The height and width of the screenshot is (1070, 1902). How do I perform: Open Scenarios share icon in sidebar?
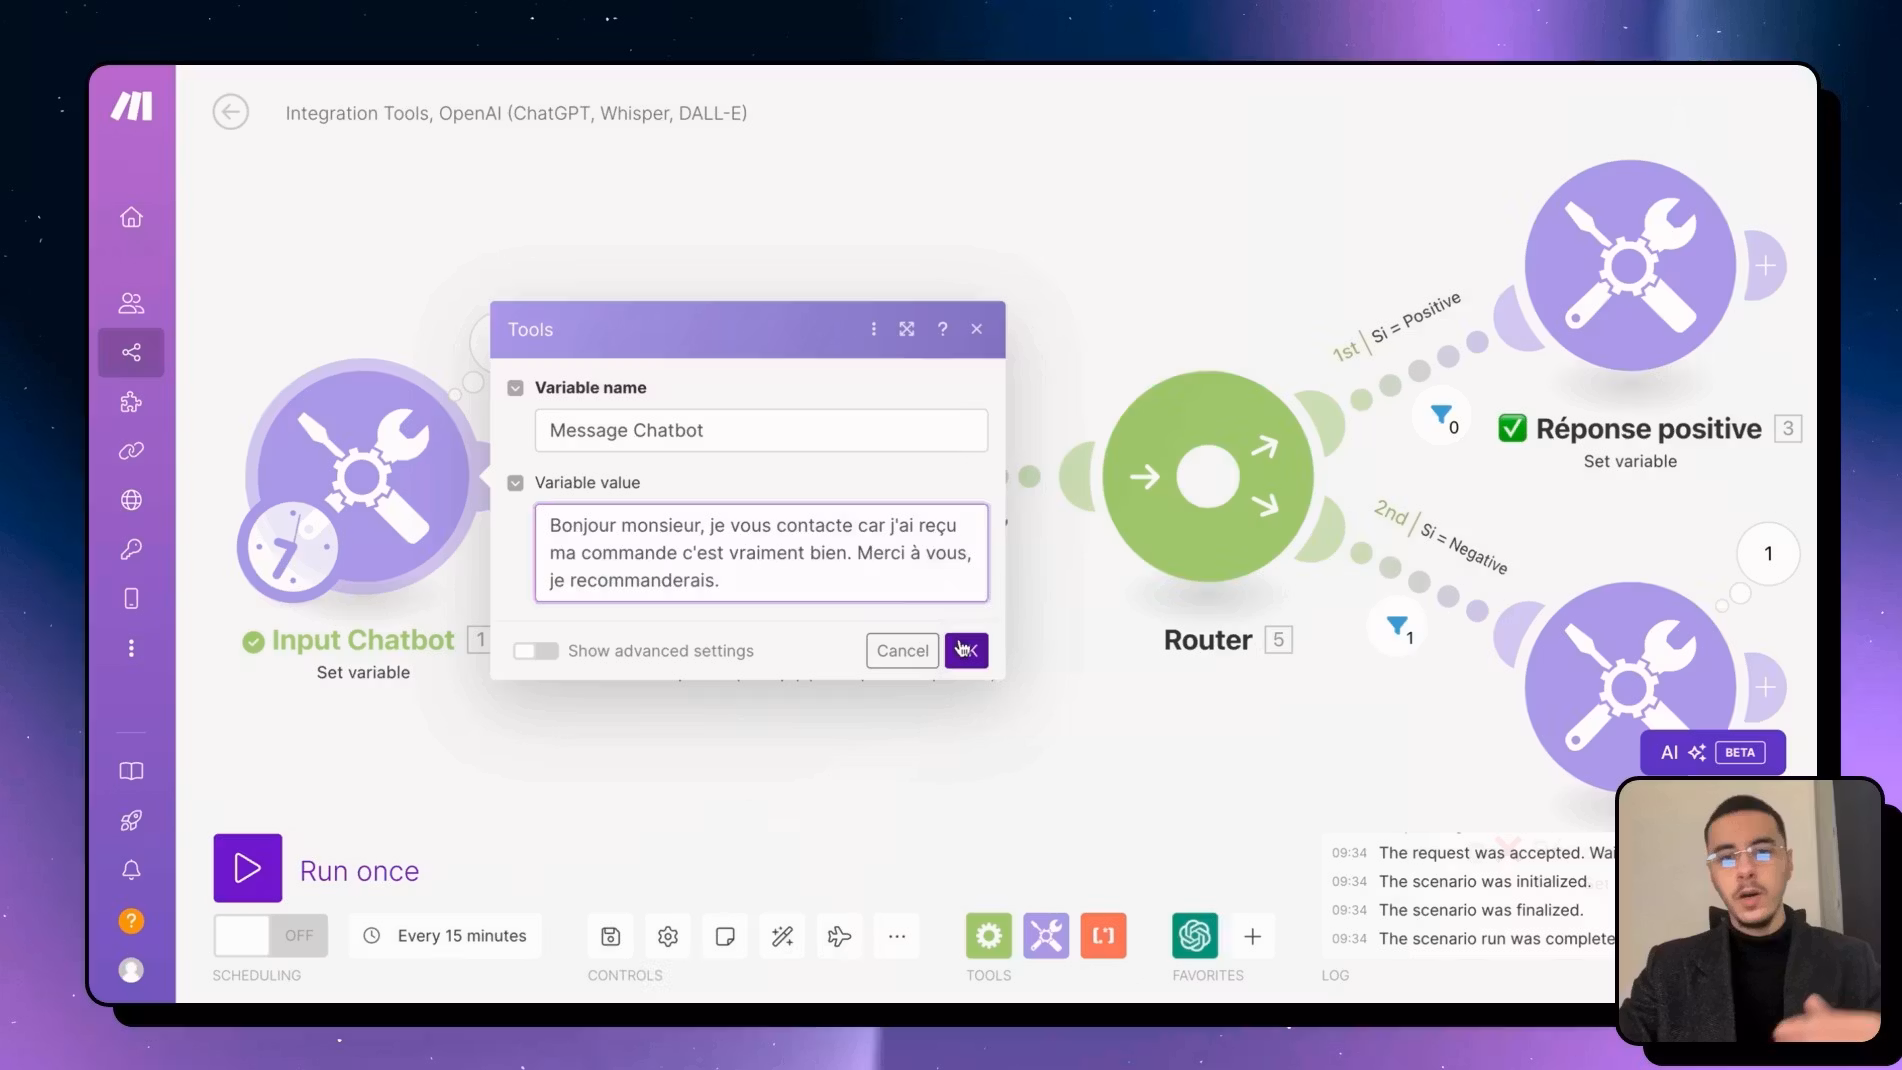131,353
